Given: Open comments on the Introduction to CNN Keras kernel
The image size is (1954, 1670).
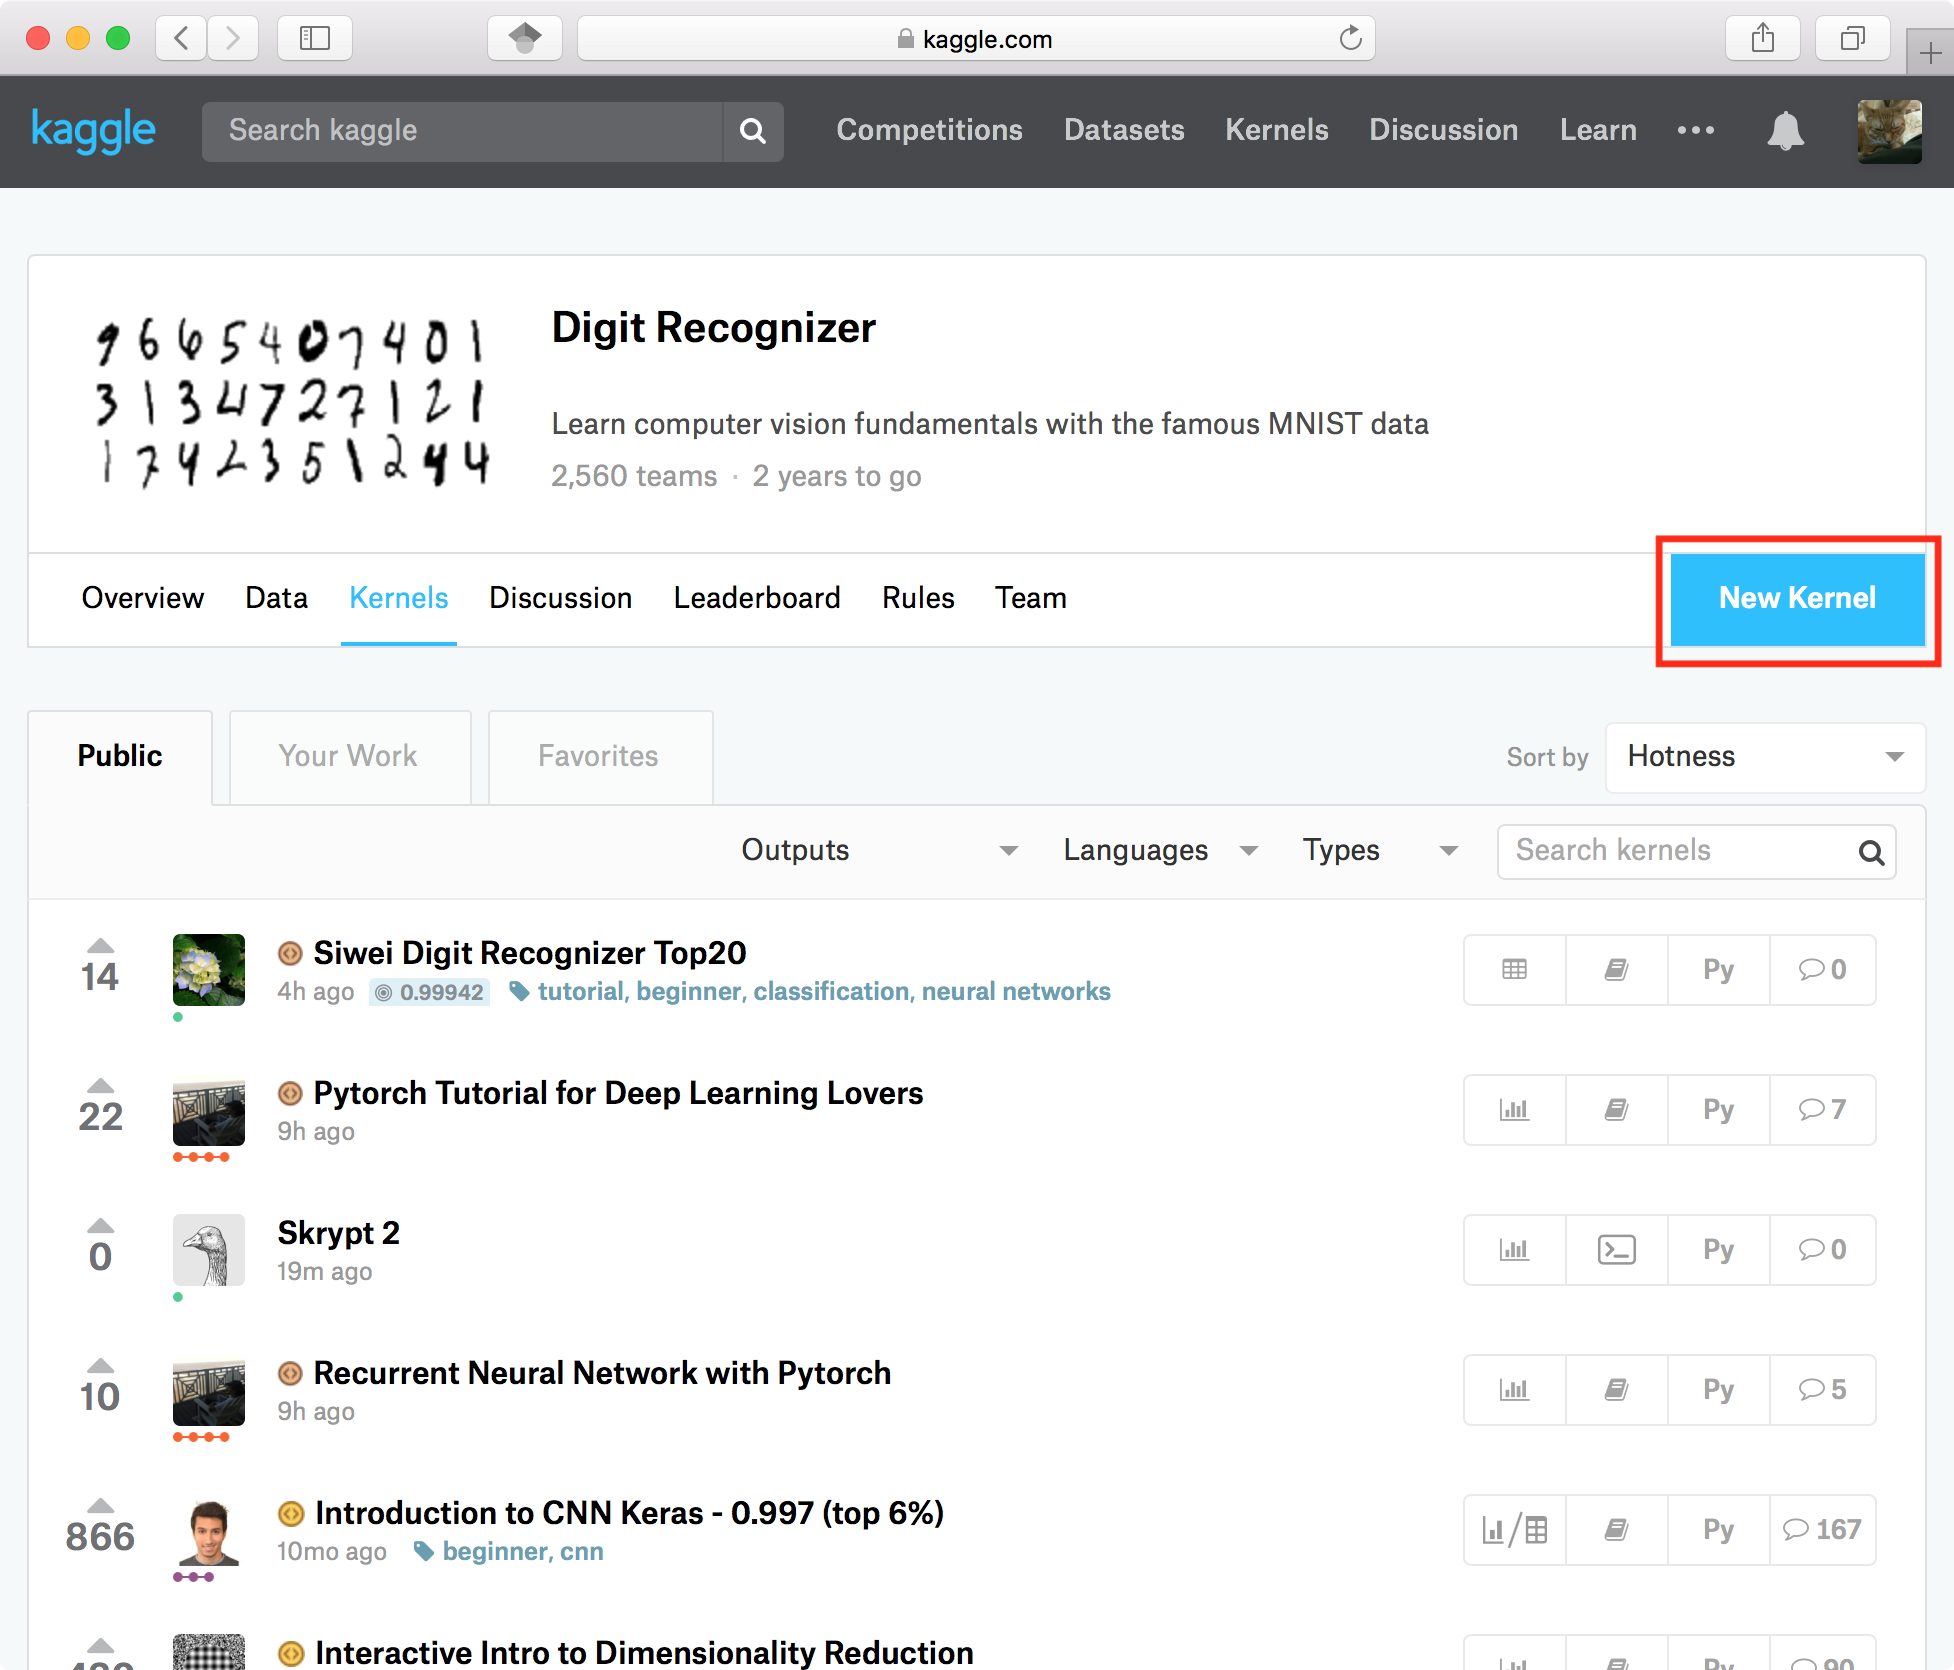Looking at the screenshot, I should (x=1821, y=1530).
